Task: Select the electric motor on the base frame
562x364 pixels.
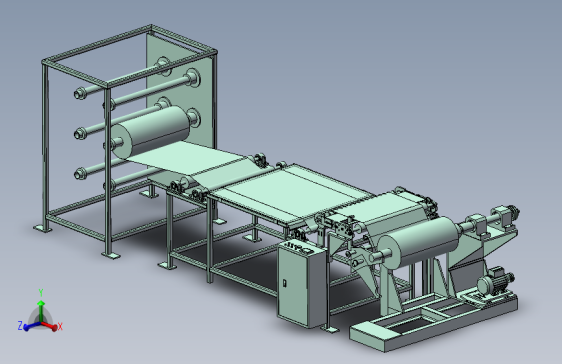Action: [496, 280]
